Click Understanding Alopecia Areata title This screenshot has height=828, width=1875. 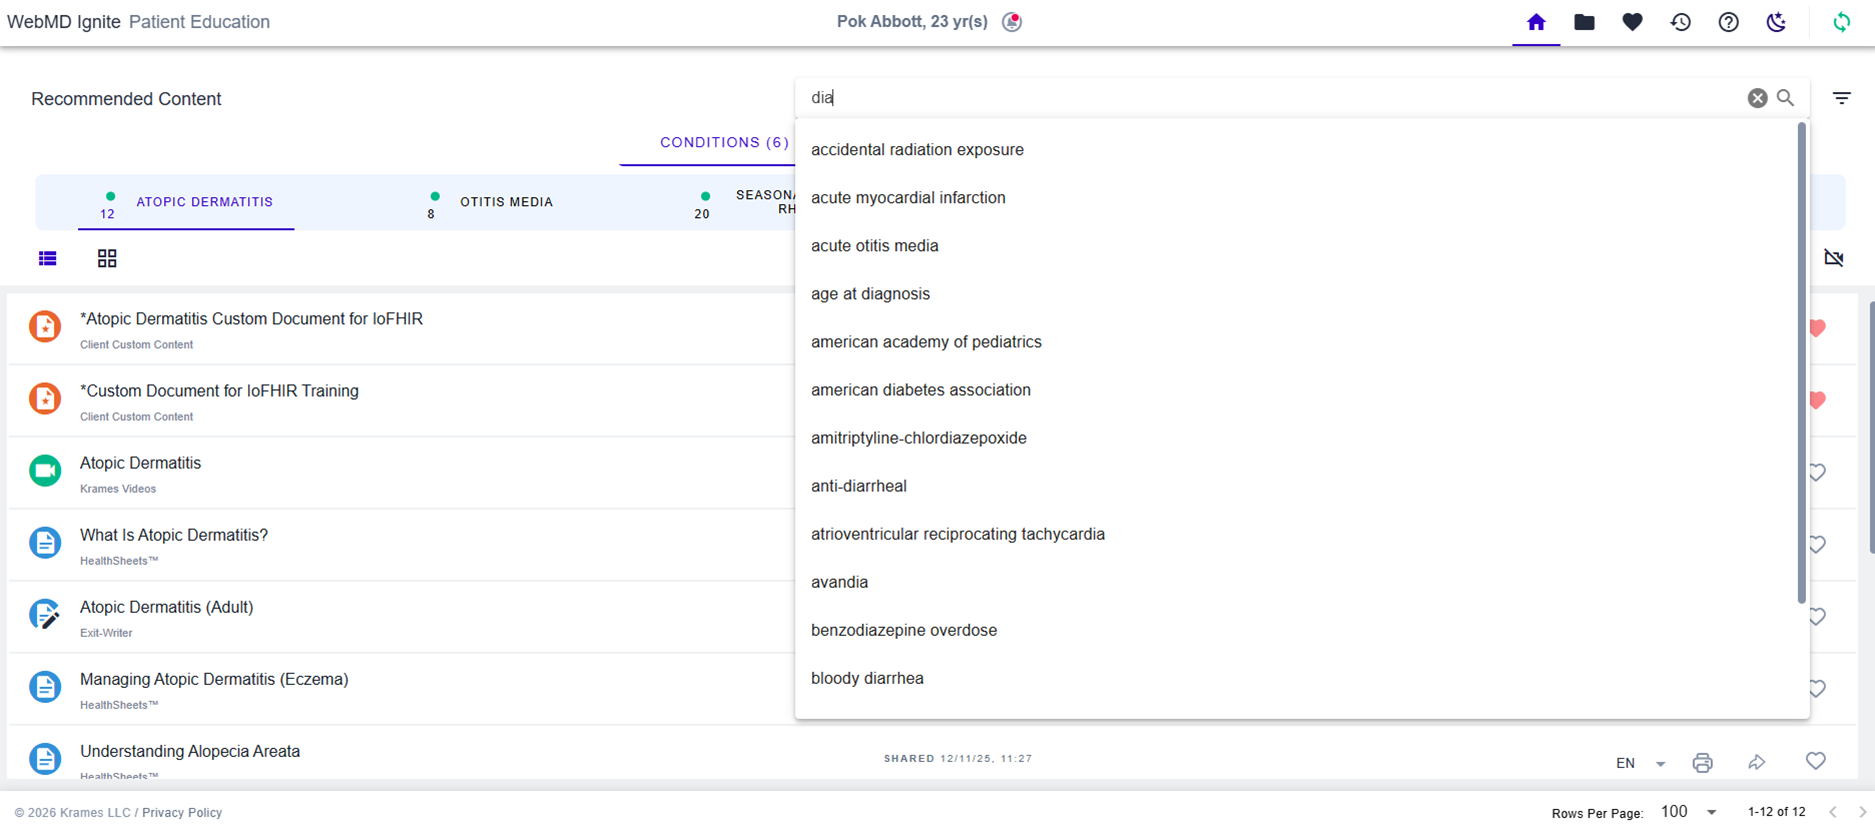pyautogui.click(x=190, y=751)
